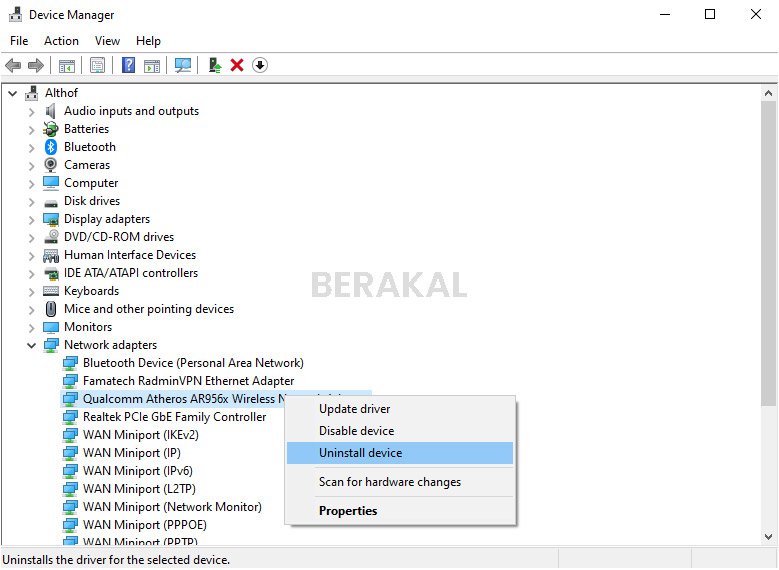Select Realtek PCIe GbE Family Controller
Image resolution: width=779 pixels, height=570 pixels.
click(174, 416)
